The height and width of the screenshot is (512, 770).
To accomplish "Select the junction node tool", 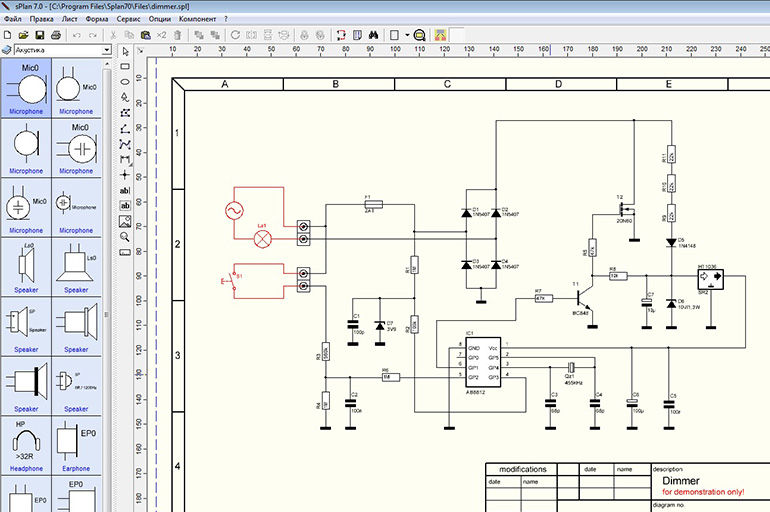I will click(125, 175).
